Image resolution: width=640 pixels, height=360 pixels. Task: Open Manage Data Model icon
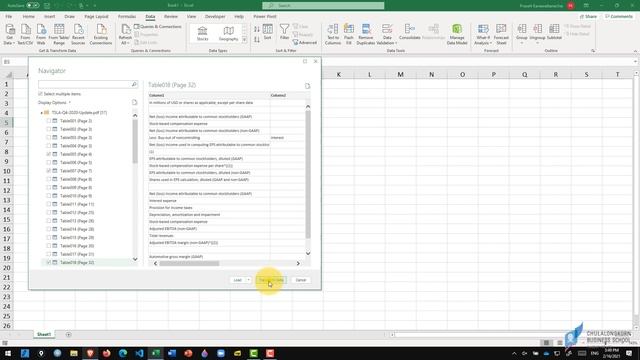point(457,29)
